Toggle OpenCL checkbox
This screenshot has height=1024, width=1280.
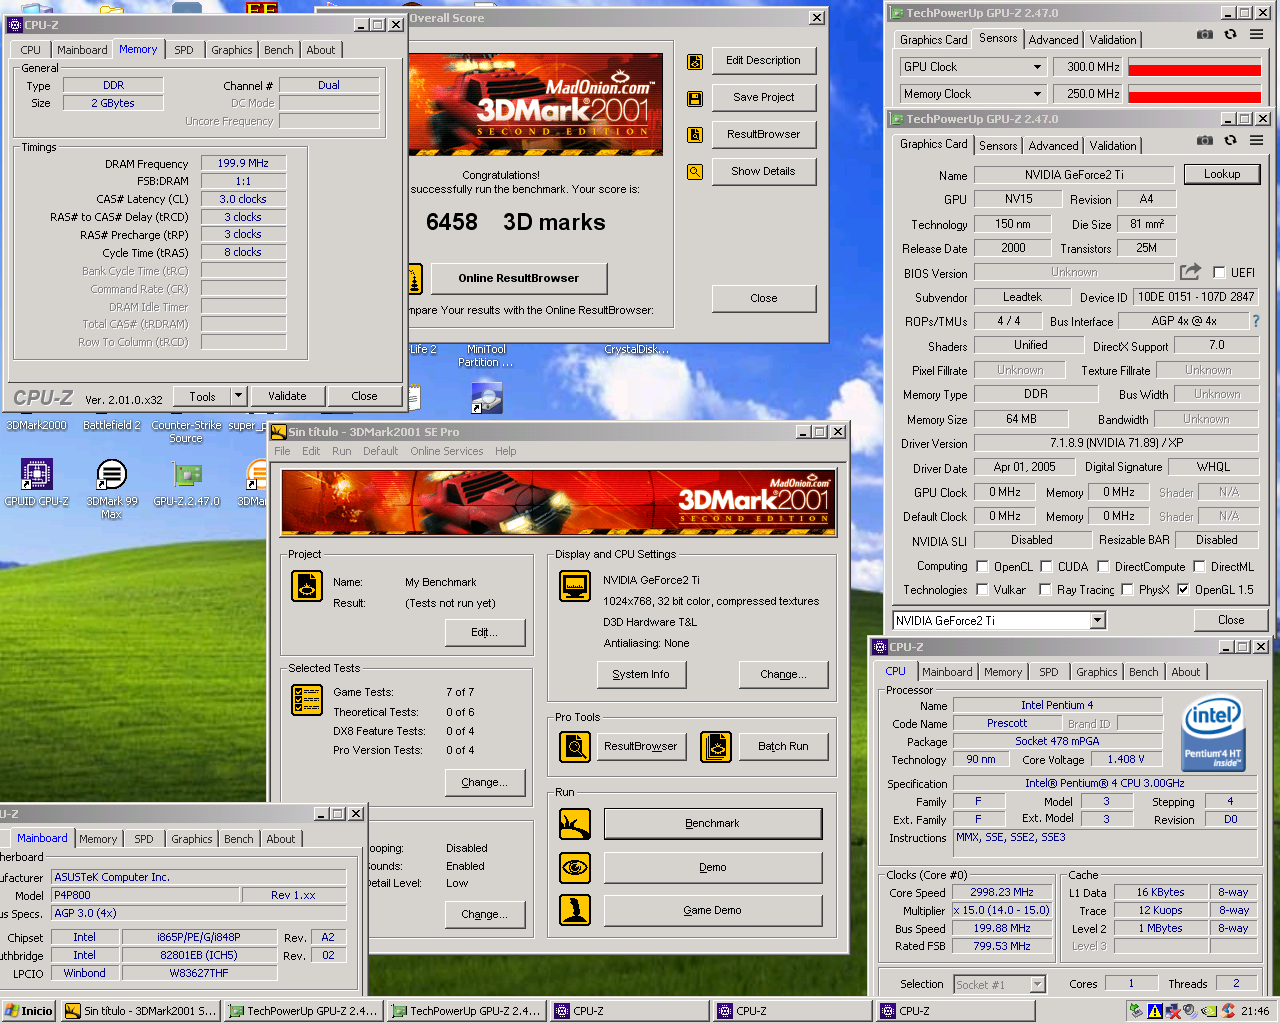[x=982, y=566]
